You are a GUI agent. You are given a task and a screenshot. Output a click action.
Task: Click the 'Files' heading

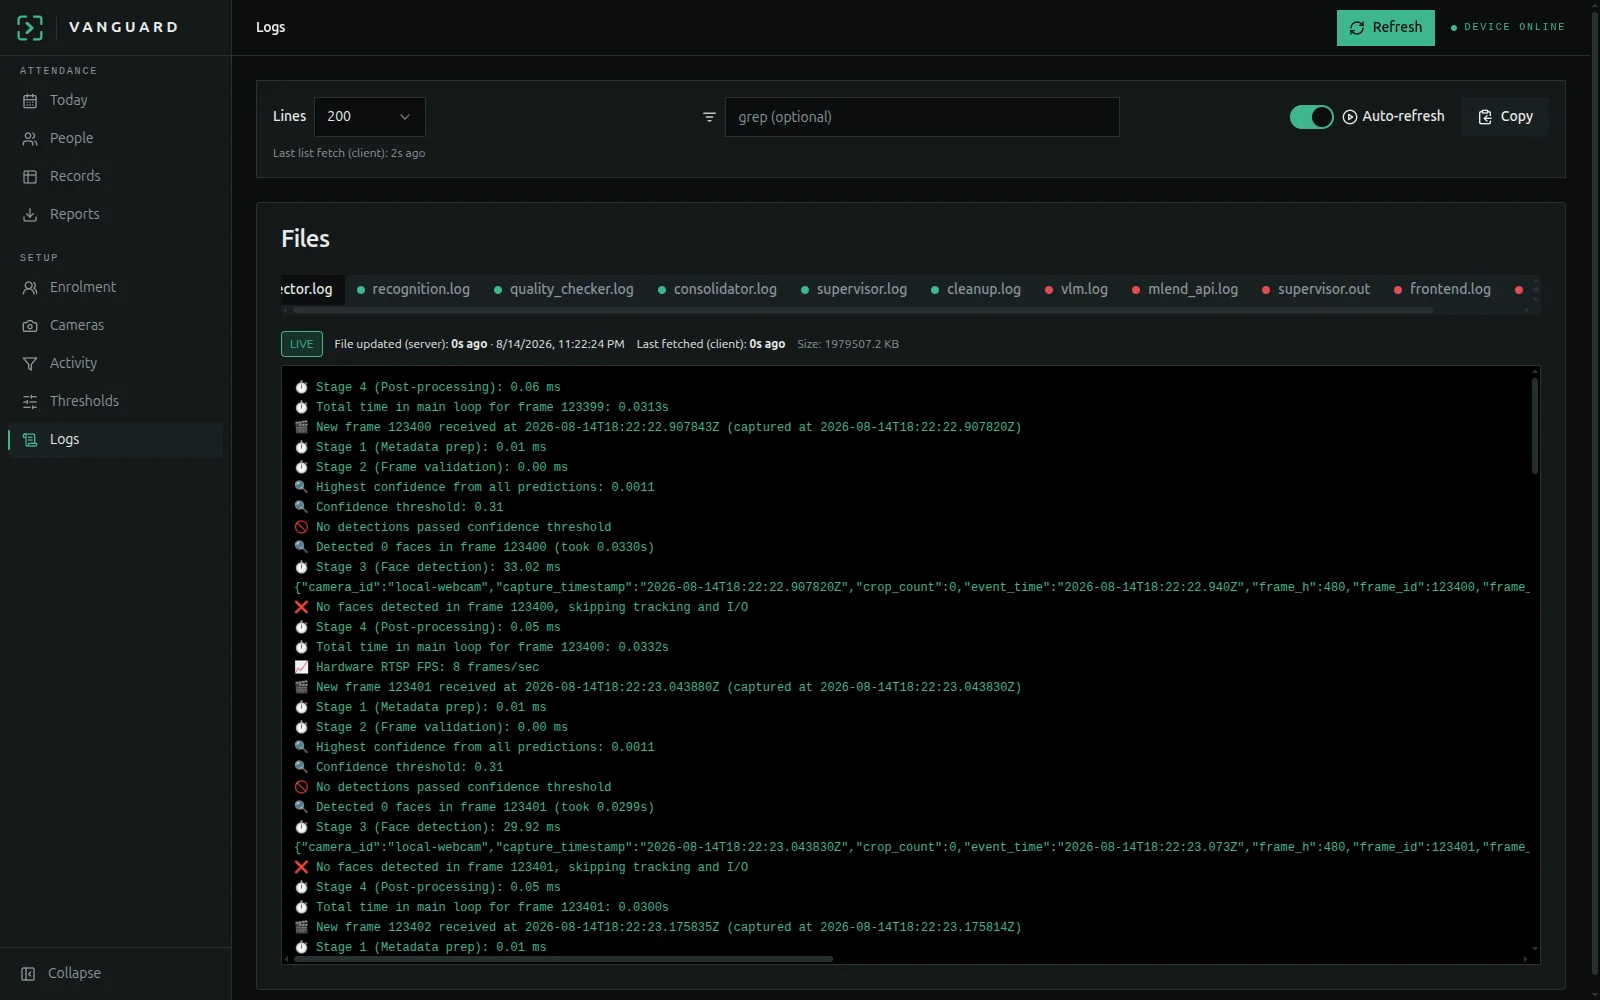[305, 239]
